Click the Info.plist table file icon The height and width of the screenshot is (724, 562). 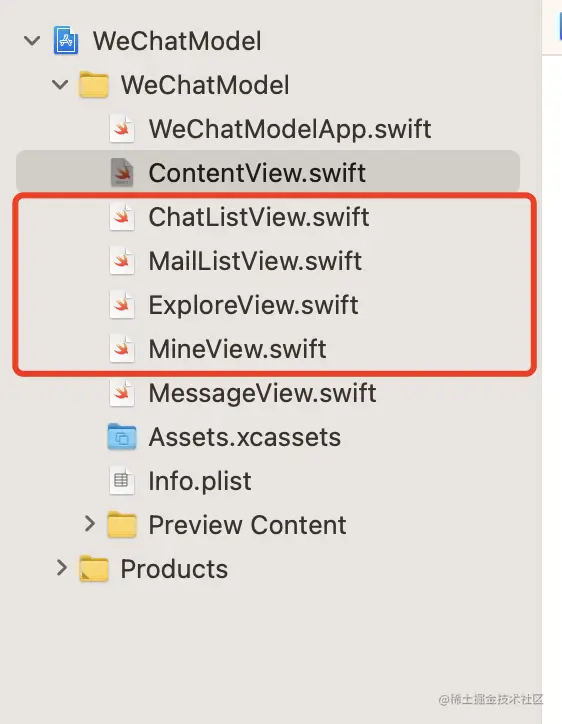click(122, 481)
